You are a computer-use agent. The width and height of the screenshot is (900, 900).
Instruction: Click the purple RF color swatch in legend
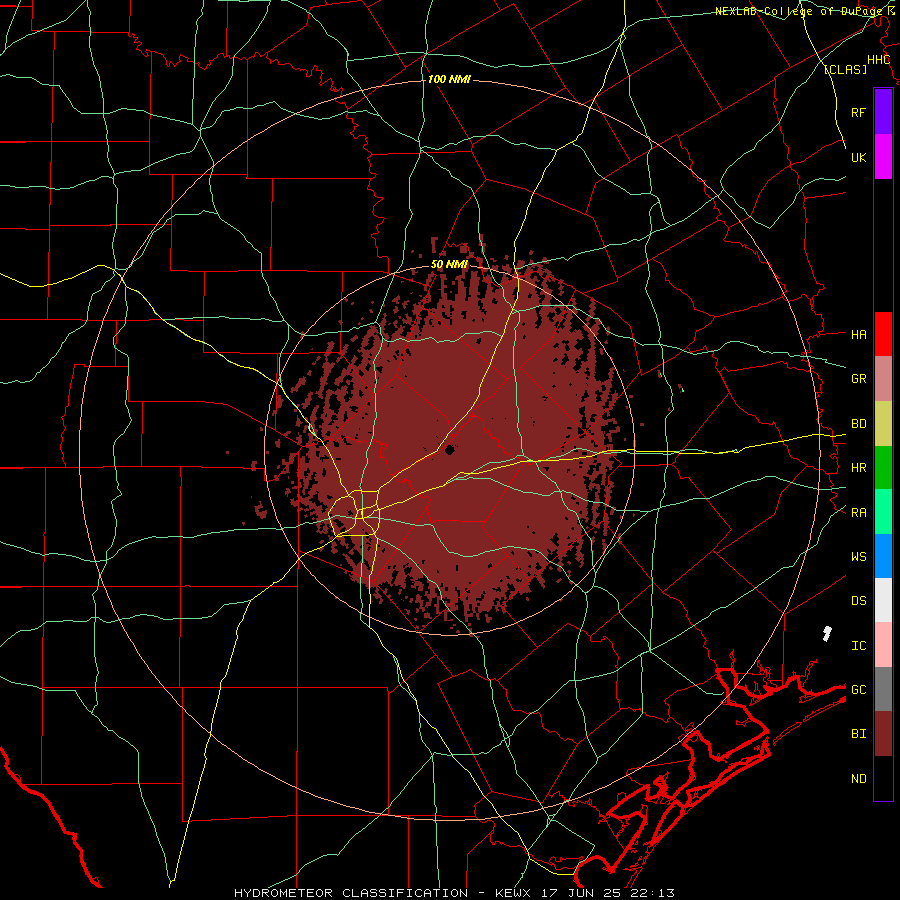[x=883, y=112]
